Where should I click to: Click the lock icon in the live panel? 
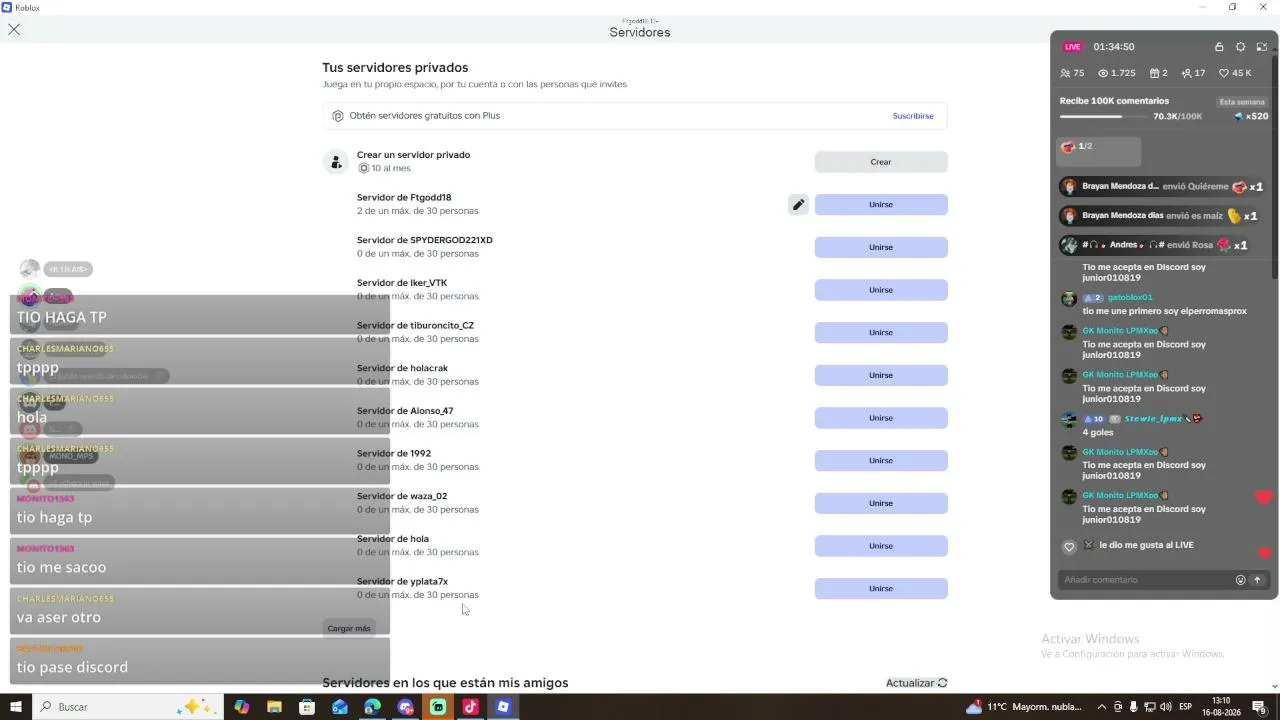point(1219,47)
